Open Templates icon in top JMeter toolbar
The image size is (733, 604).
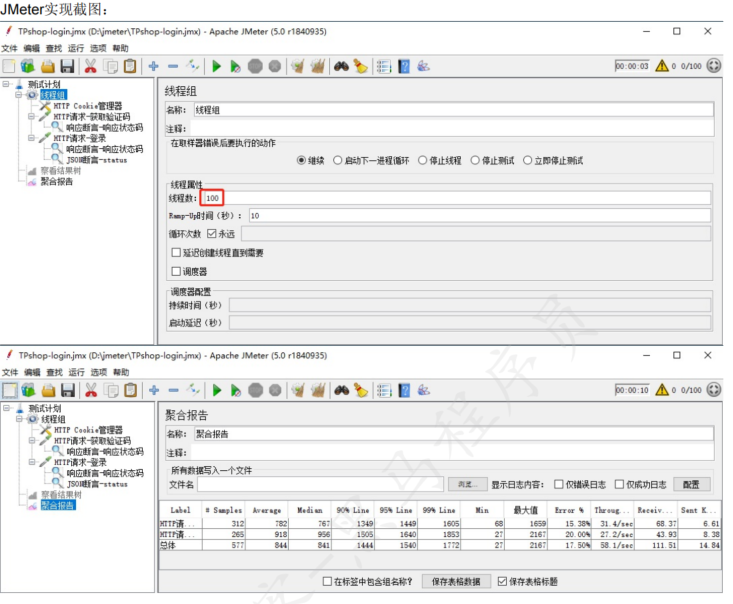tap(28, 66)
